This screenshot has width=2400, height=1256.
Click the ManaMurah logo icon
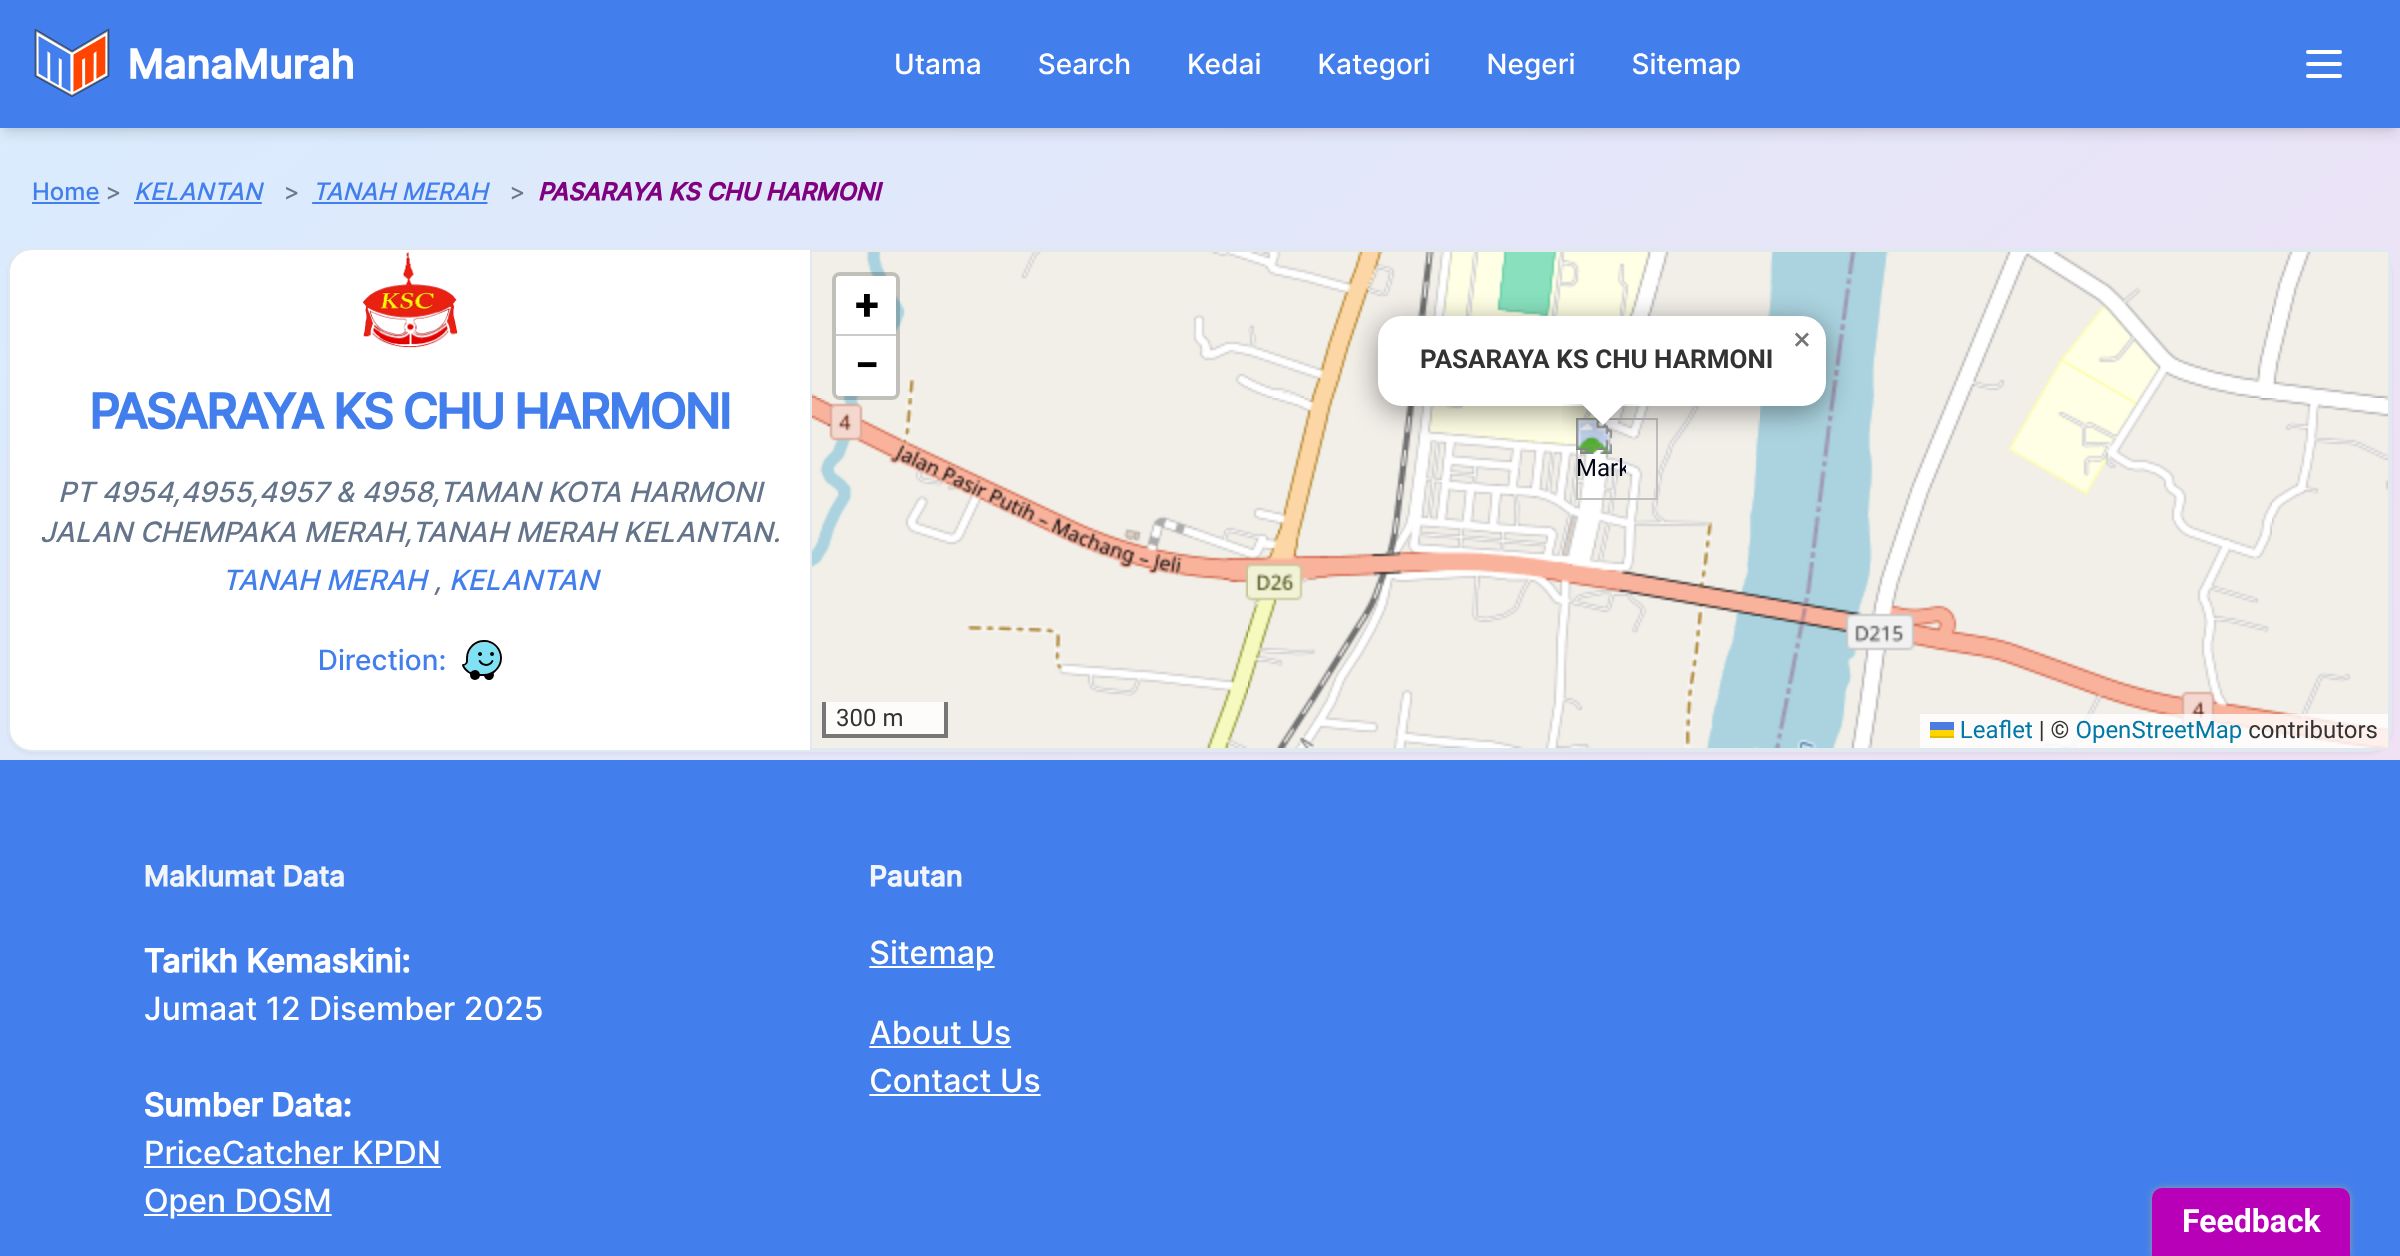[x=71, y=63]
